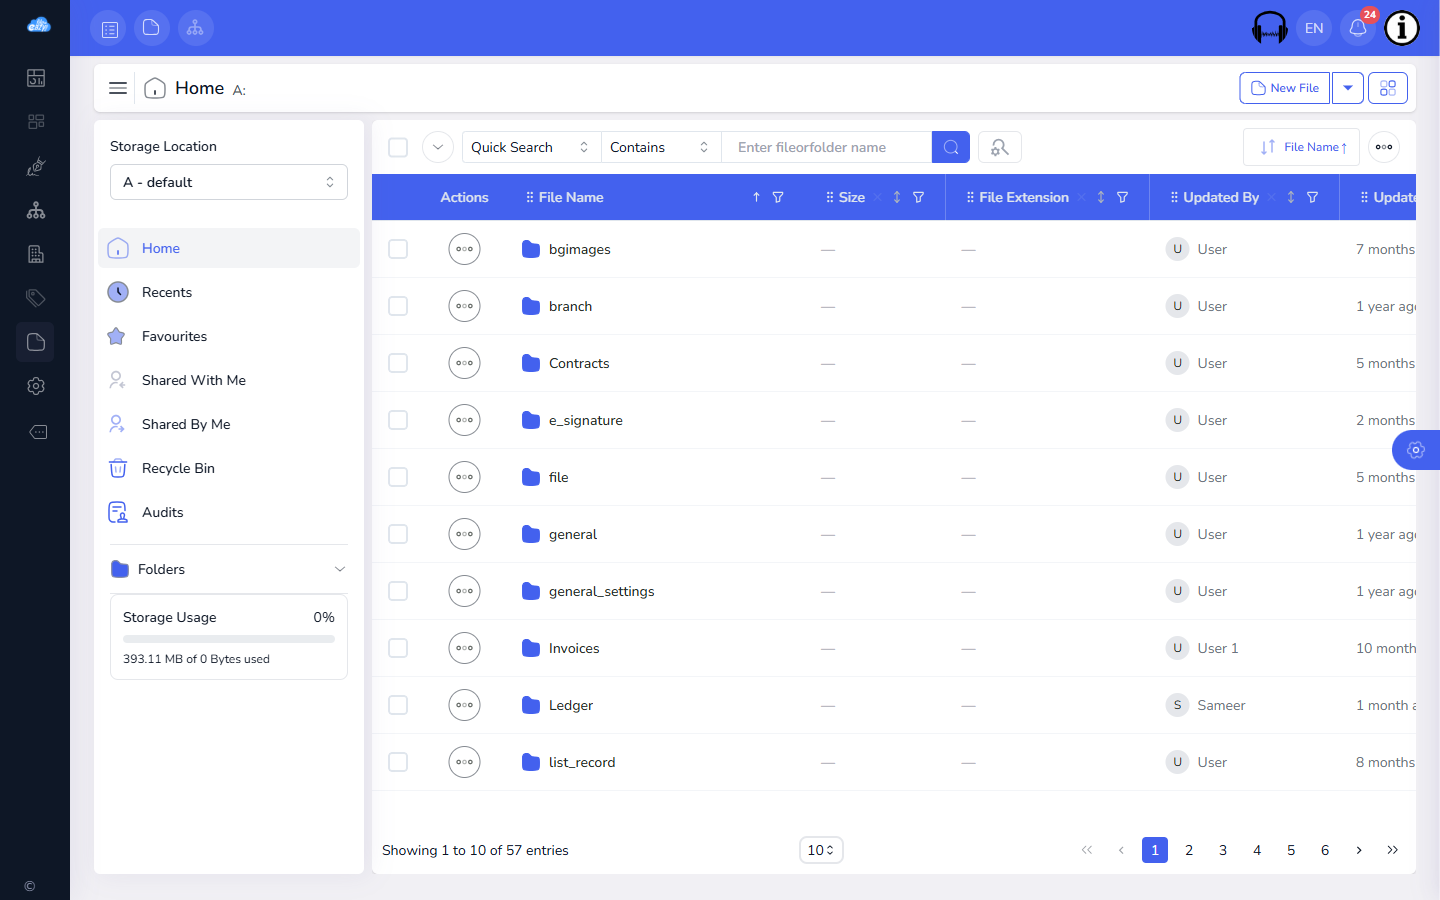
Task: Open the Contracts folder
Action: click(579, 363)
